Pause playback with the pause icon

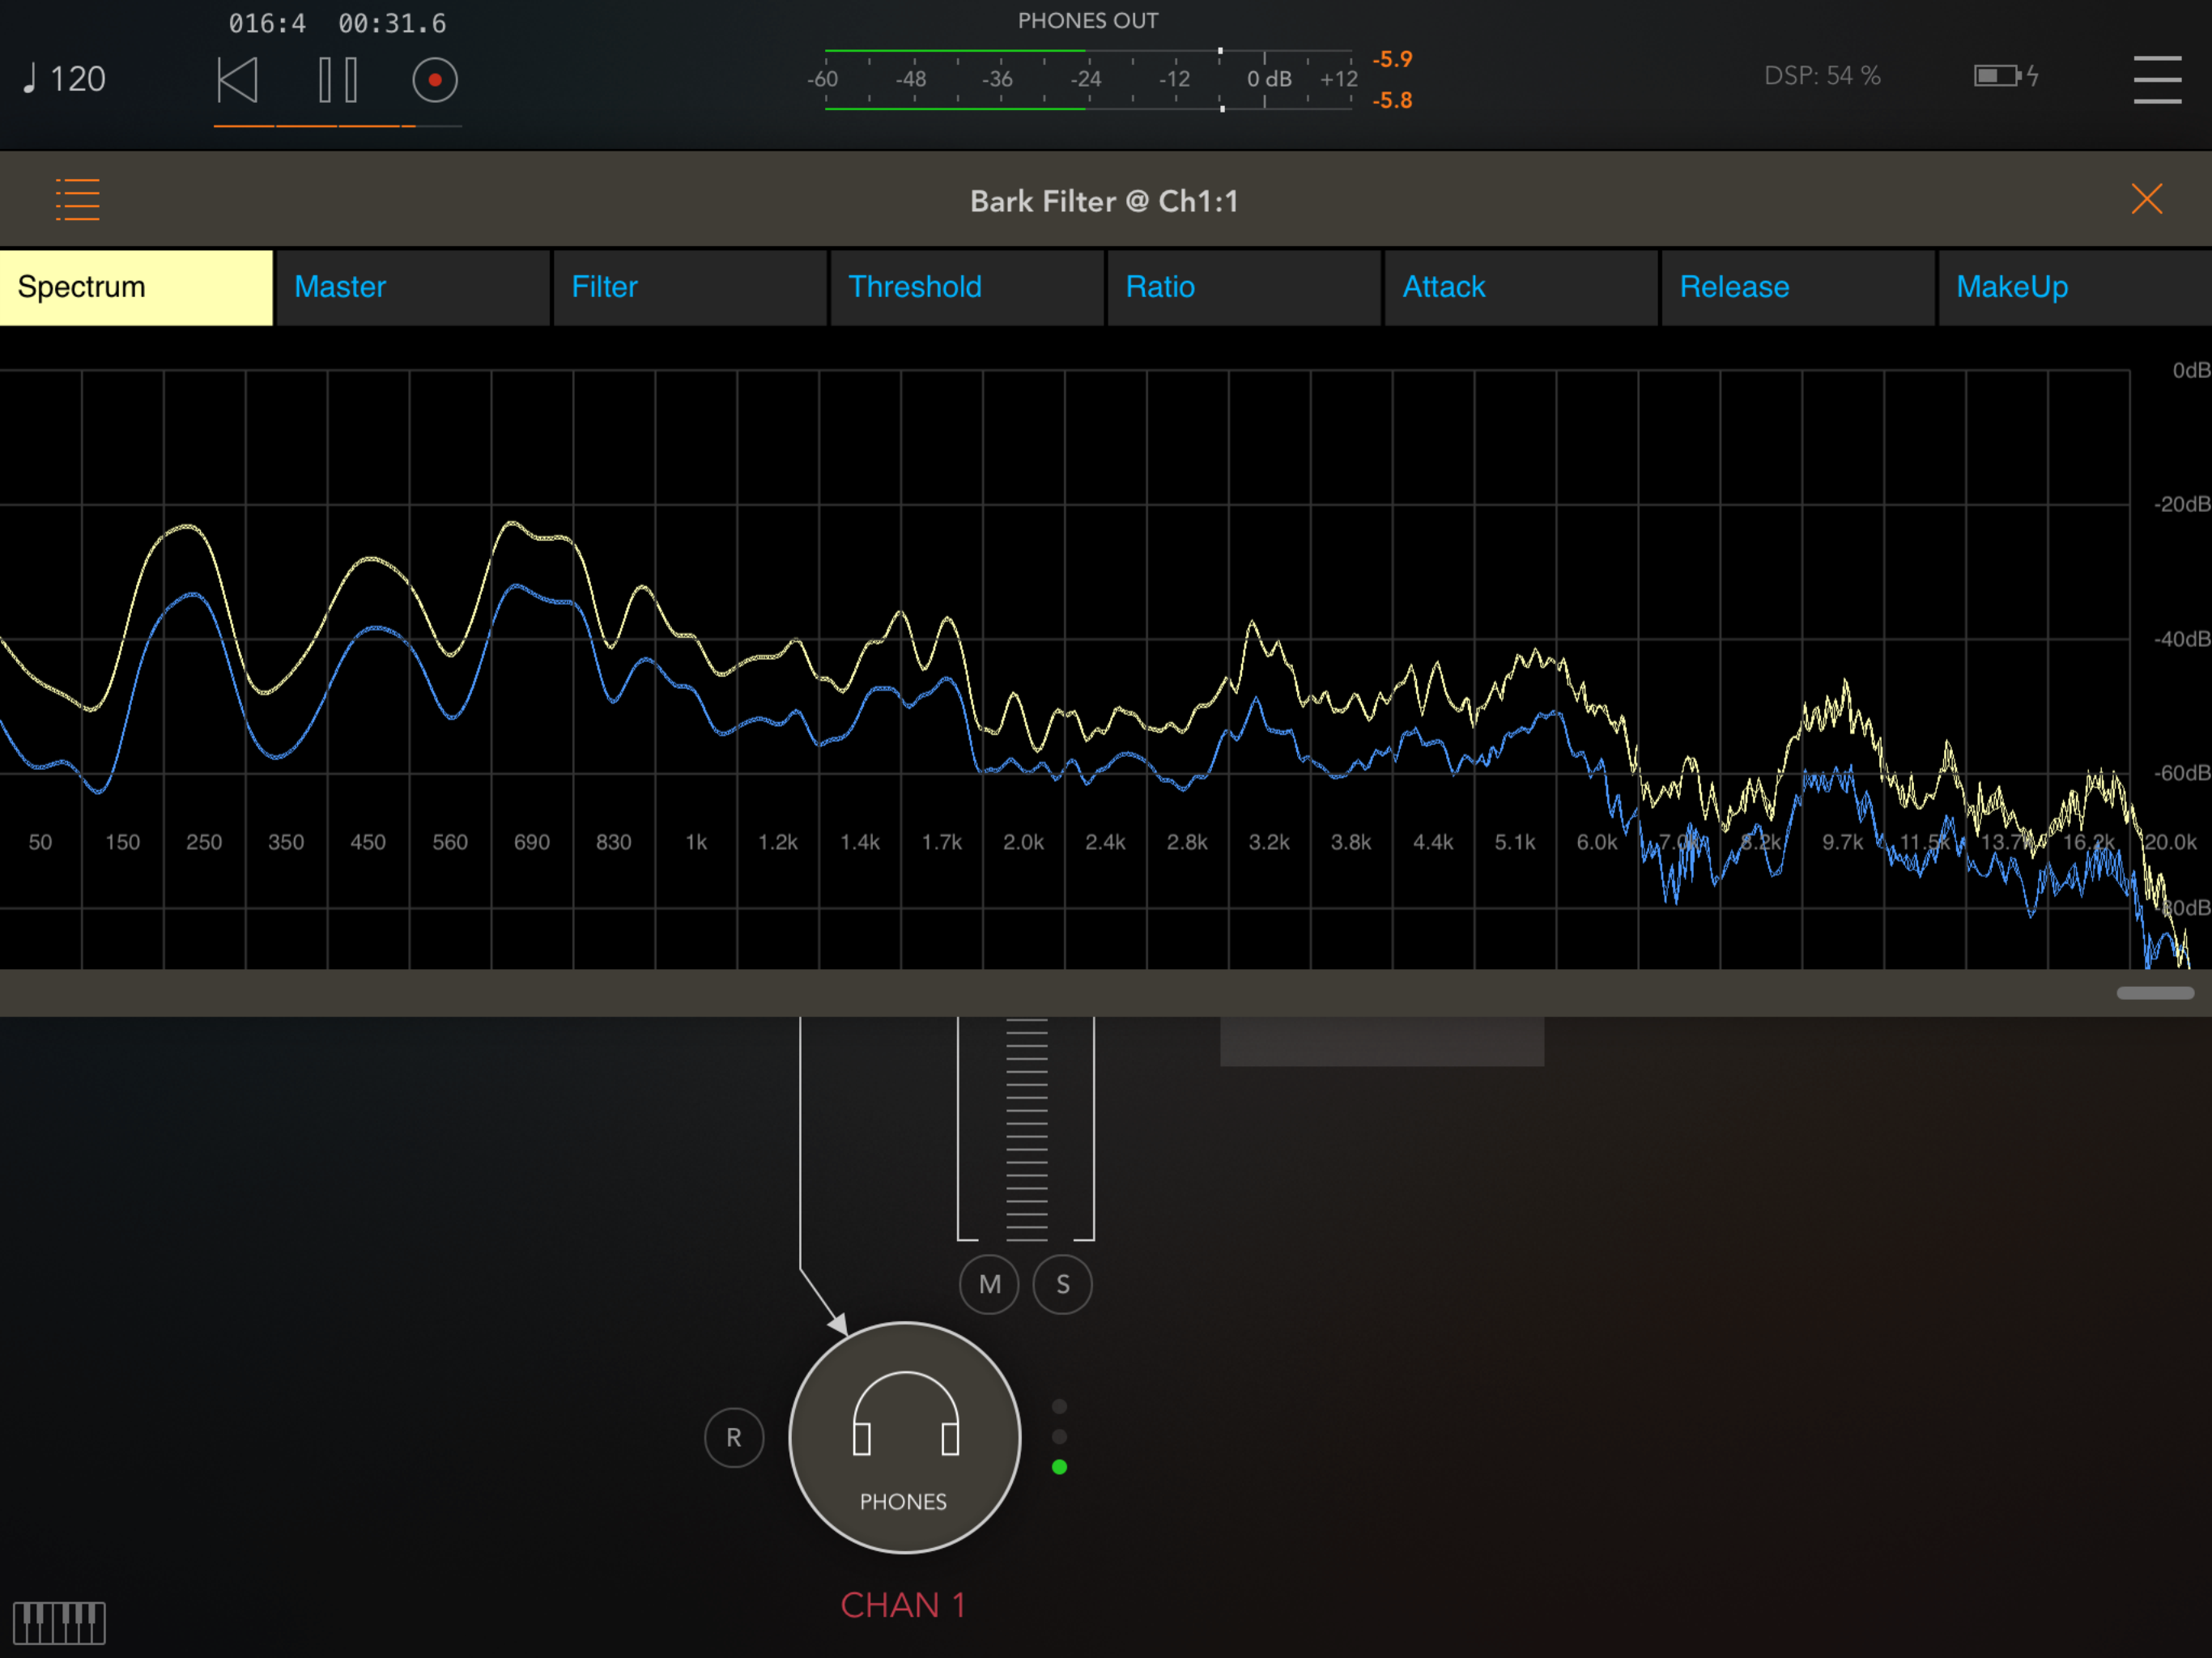coord(338,80)
